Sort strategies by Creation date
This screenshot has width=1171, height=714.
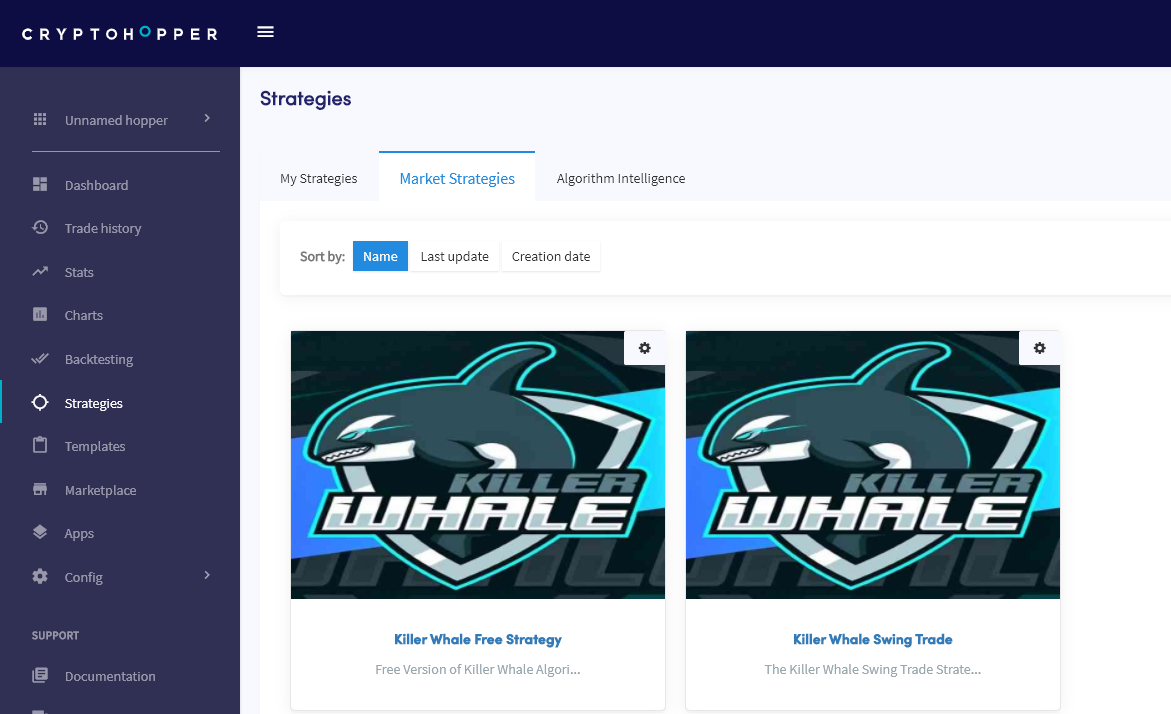coord(551,256)
